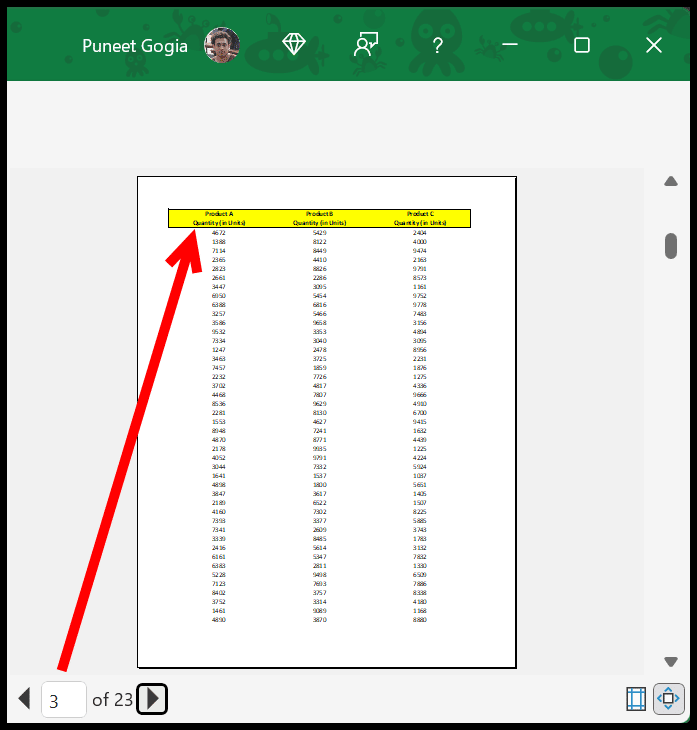Click the scroll up arrow in preview
697x730 pixels.
coord(671,182)
